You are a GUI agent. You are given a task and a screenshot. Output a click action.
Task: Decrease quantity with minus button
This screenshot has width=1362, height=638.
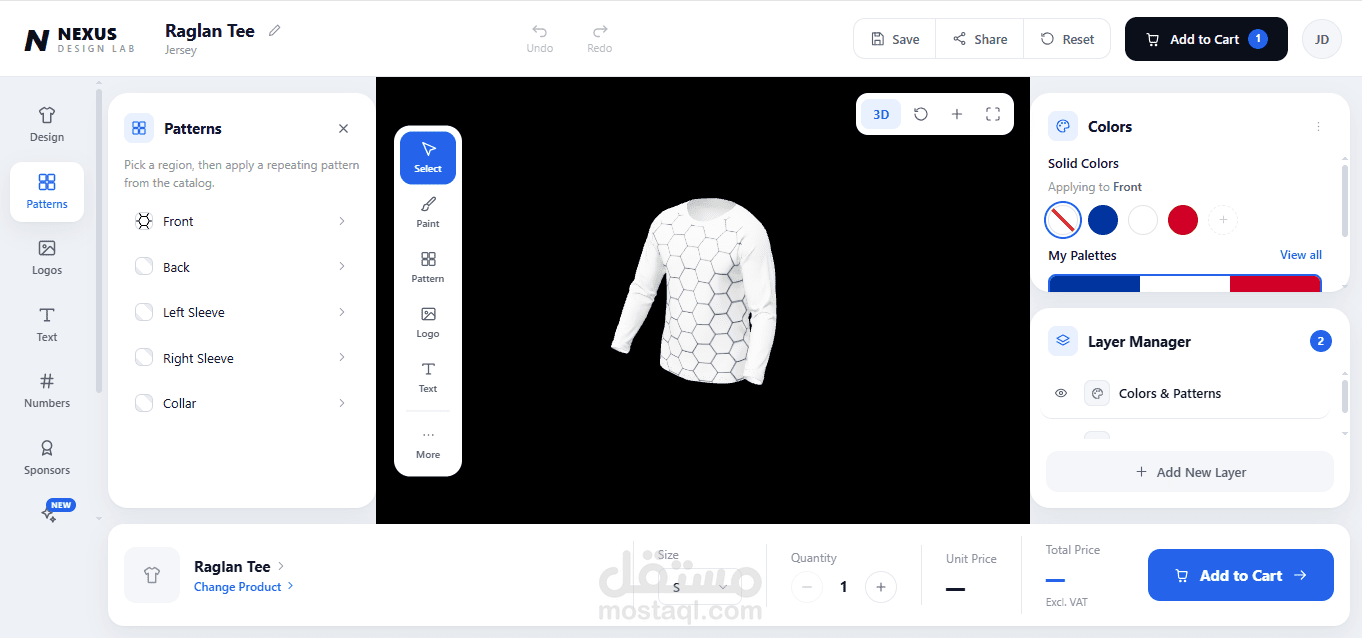coord(807,587)
